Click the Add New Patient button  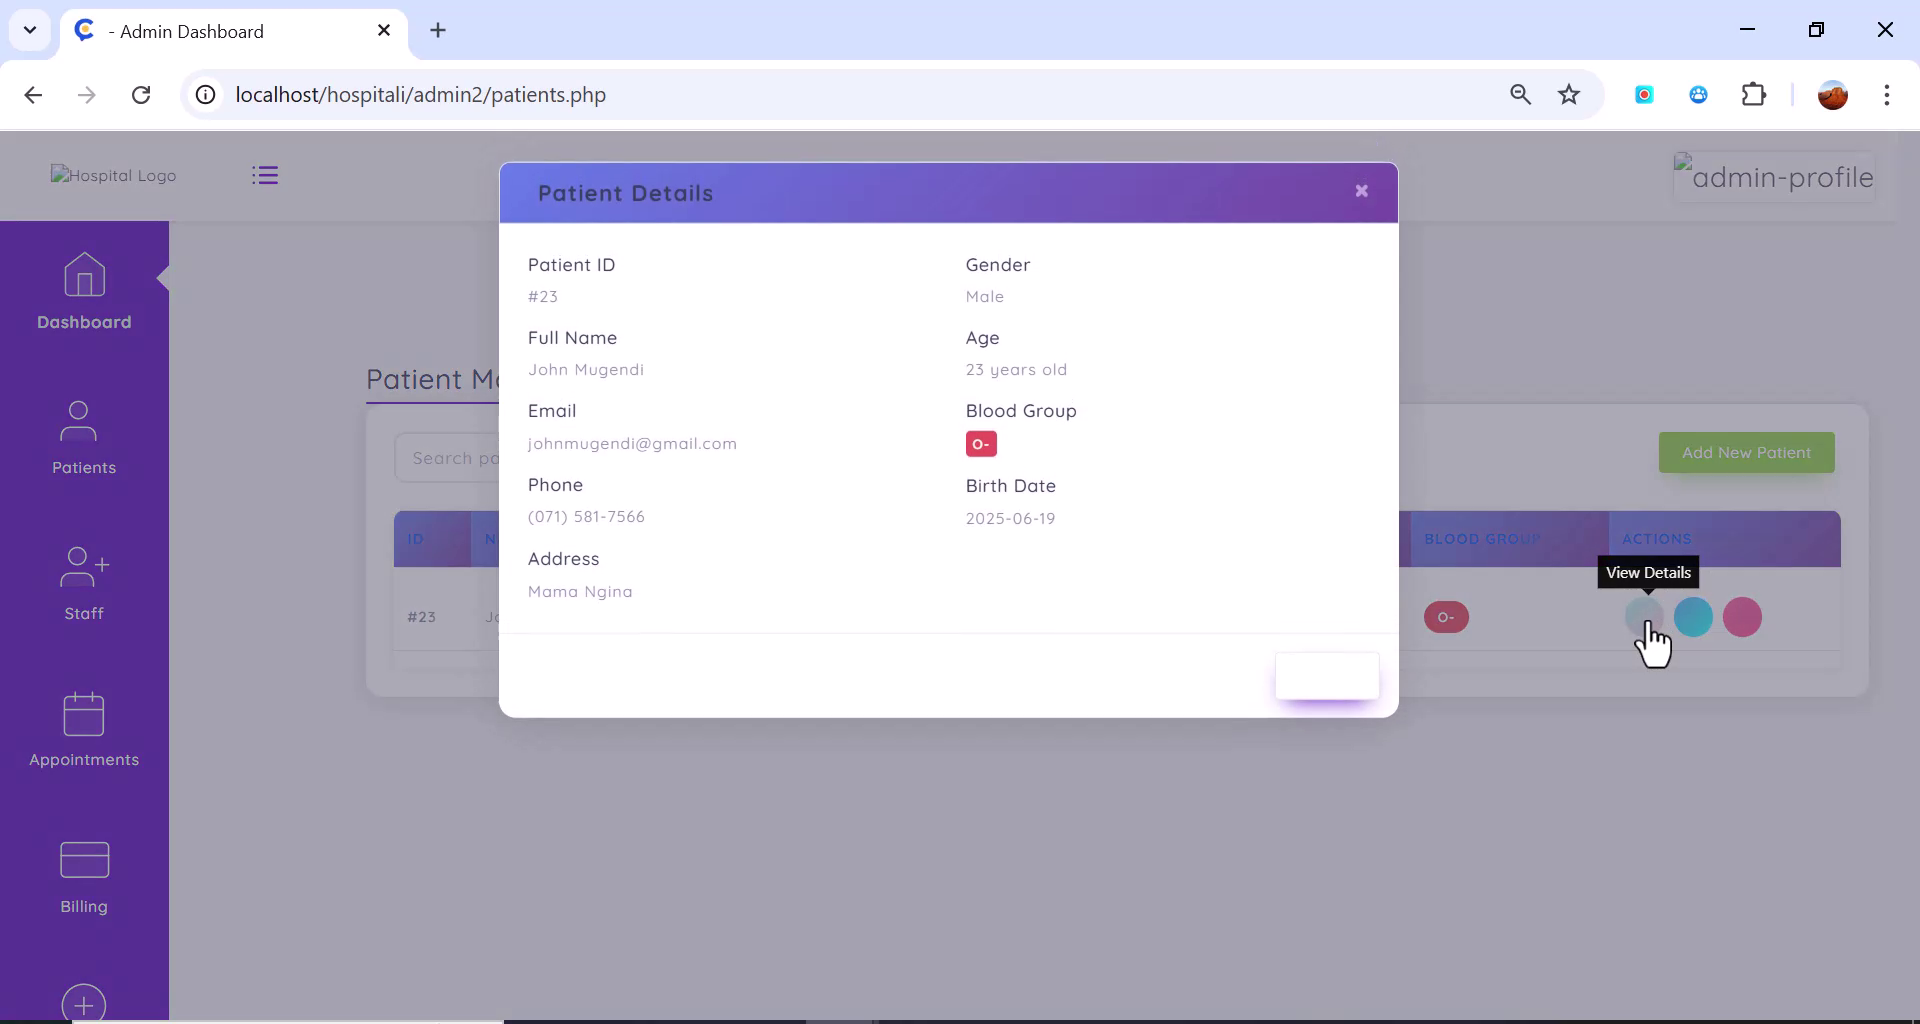click(1746, 452)
